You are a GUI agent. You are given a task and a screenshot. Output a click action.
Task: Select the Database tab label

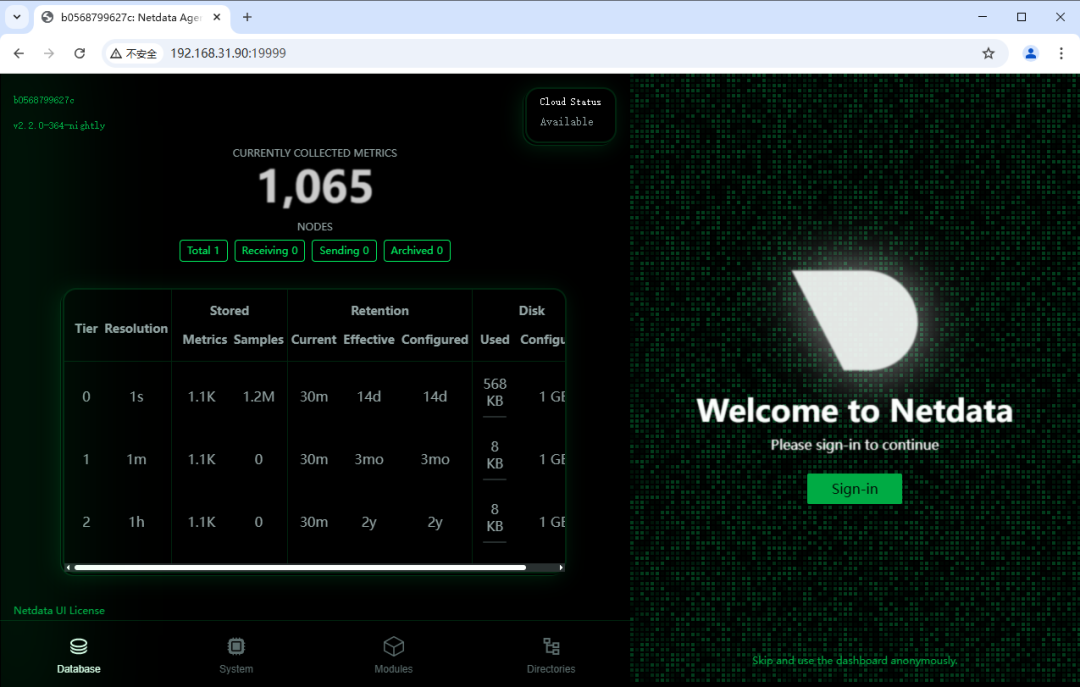click(79, 669)
